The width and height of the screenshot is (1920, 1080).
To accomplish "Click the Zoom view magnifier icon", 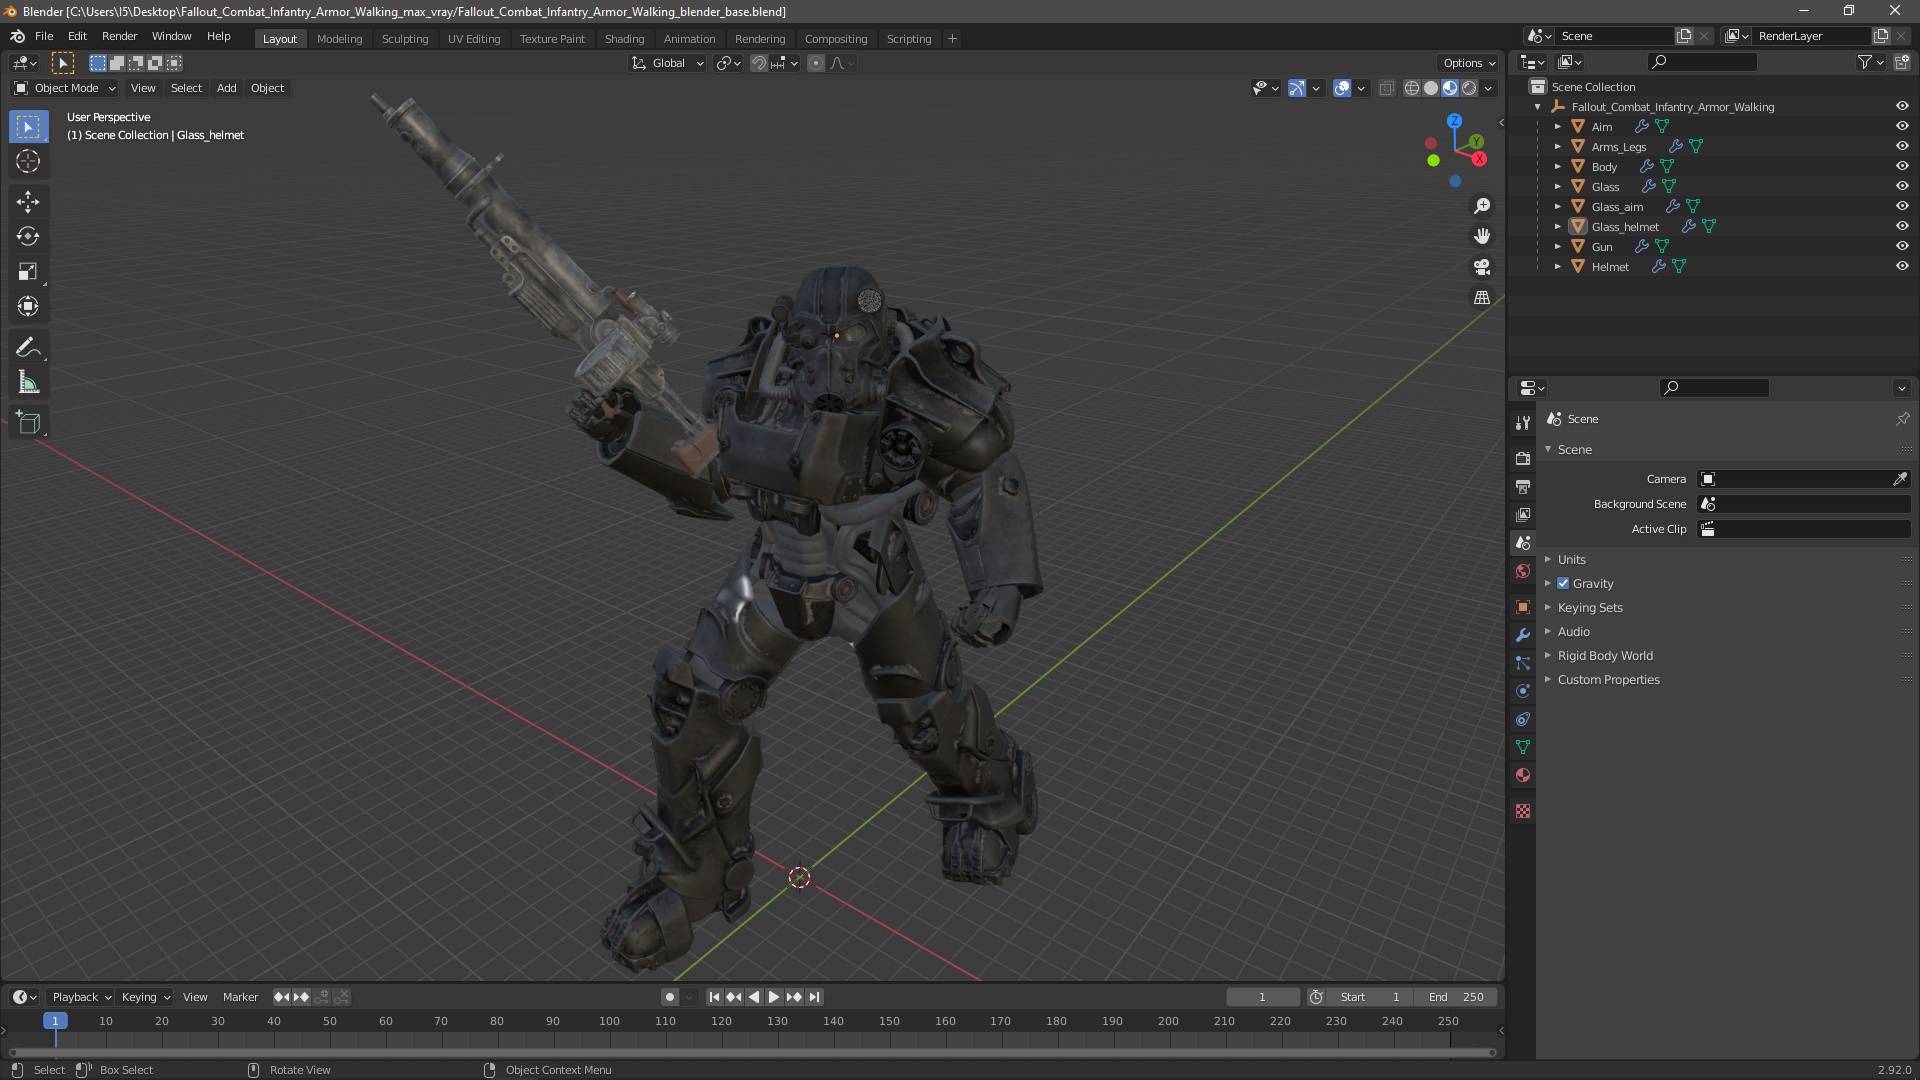I will pos(1482,206).
